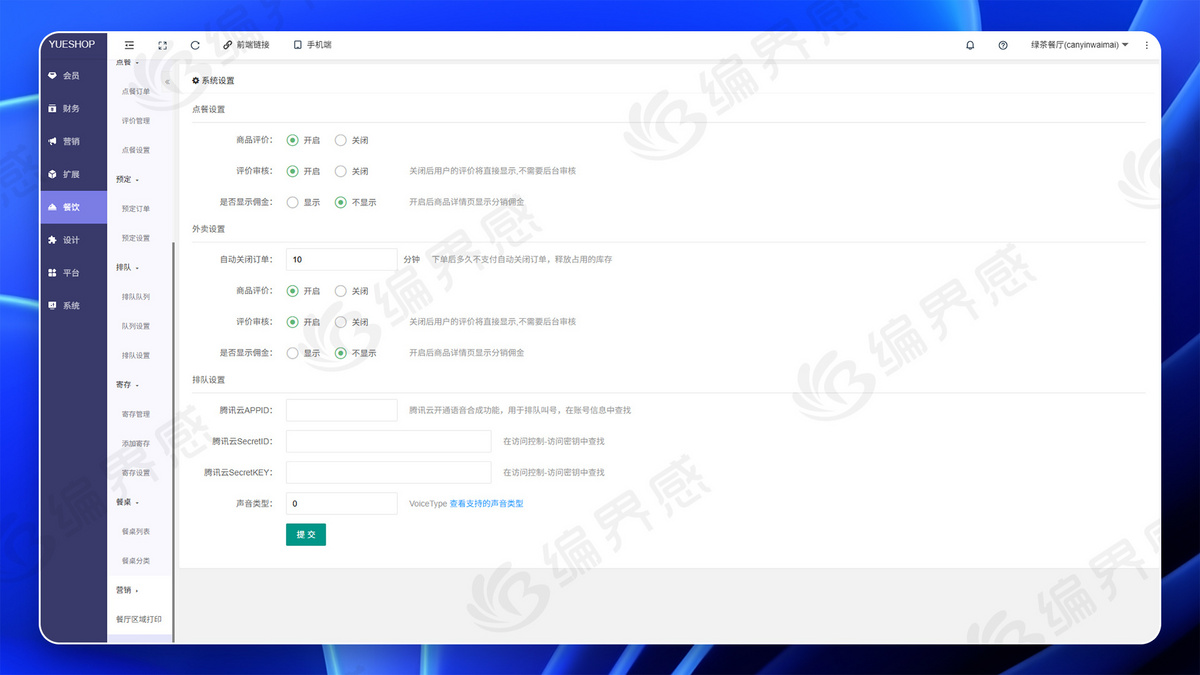Open the vertical three-dot more menu

pos(1146,45)
